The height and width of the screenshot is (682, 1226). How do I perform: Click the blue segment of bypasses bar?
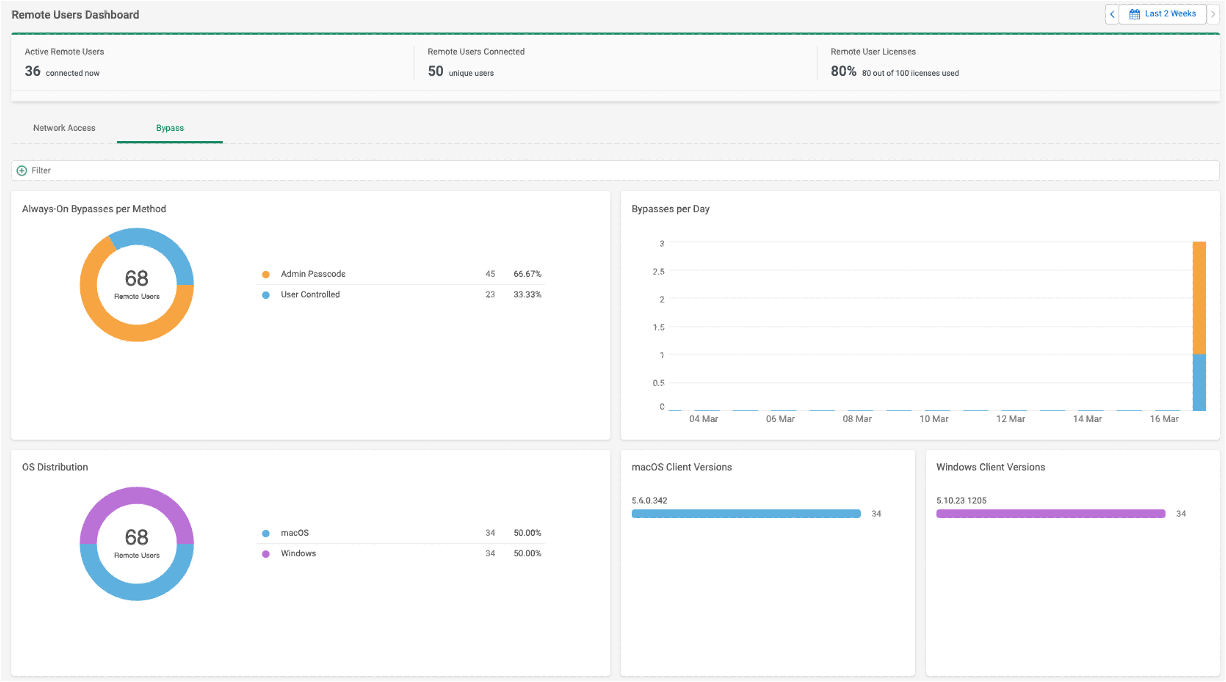click(x=1199, y=382)
